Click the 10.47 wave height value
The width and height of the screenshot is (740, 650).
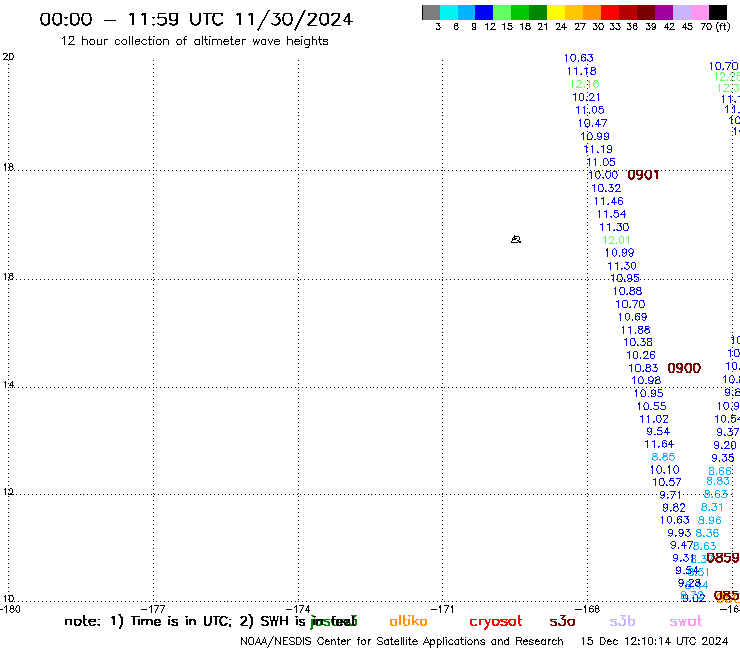[x=592, y=123]
